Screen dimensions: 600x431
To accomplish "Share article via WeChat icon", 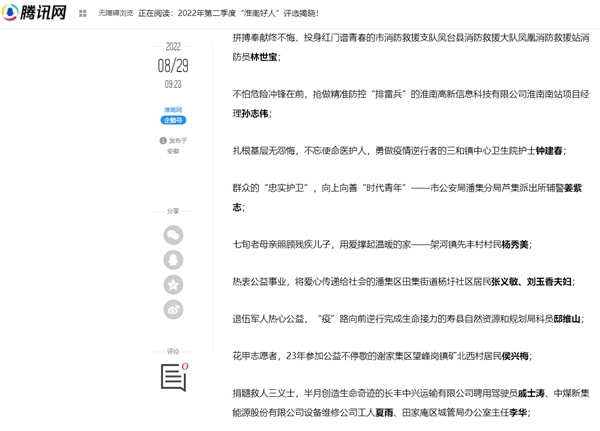I will point(173,235).
